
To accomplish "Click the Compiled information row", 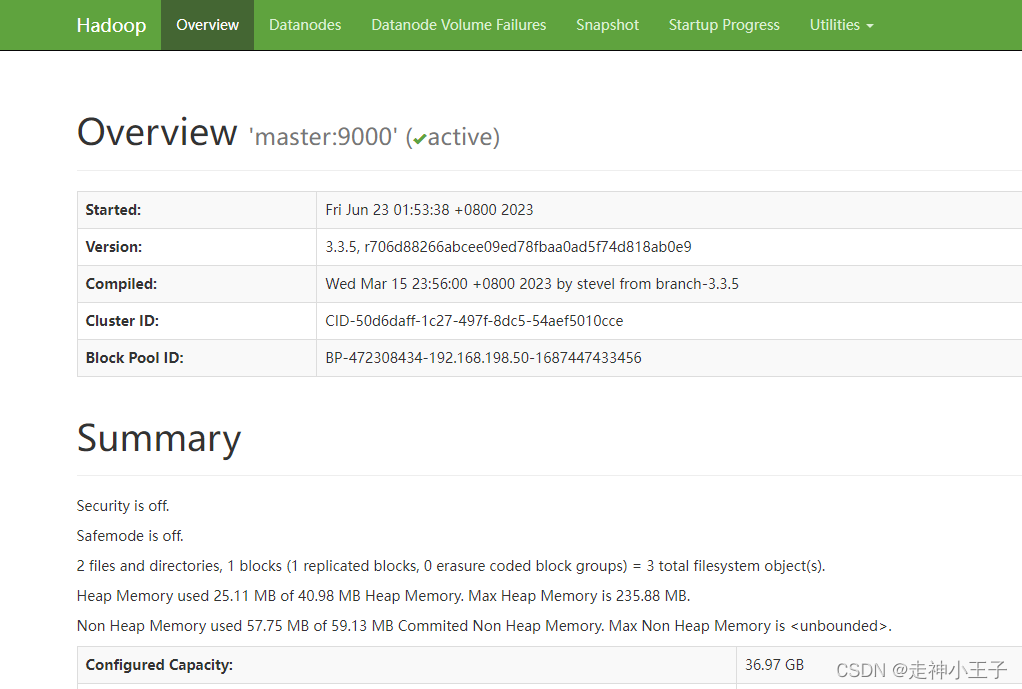I will [x=532, y=283].
